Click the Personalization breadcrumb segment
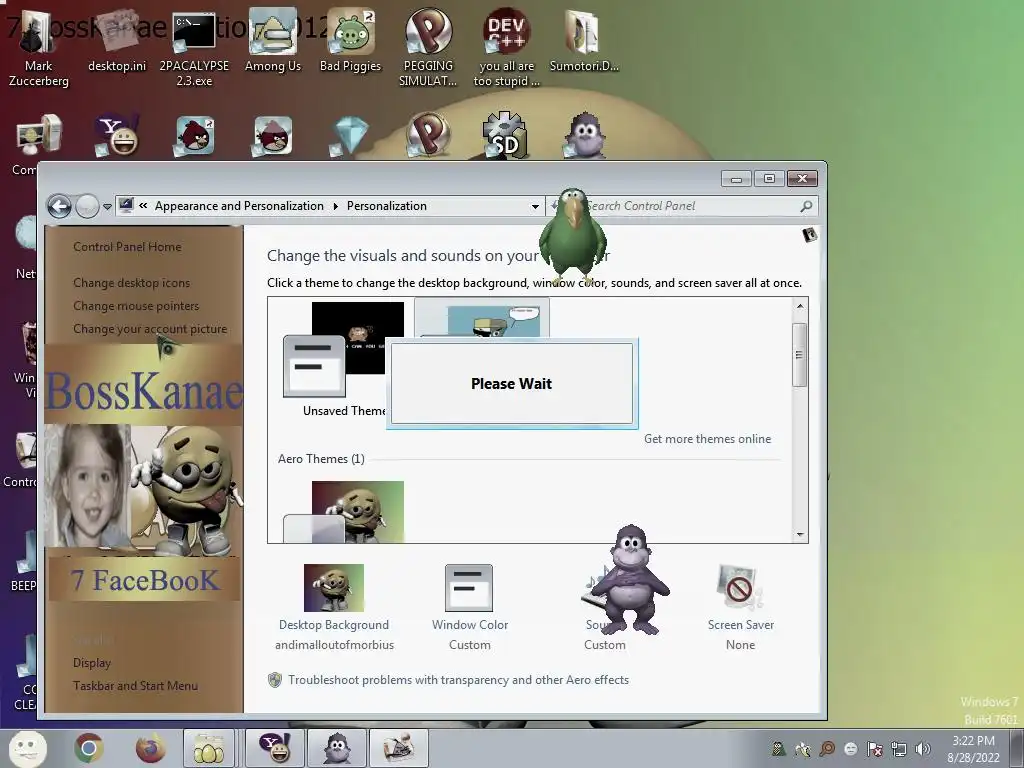1024x768 pixels. coord(387,206)
